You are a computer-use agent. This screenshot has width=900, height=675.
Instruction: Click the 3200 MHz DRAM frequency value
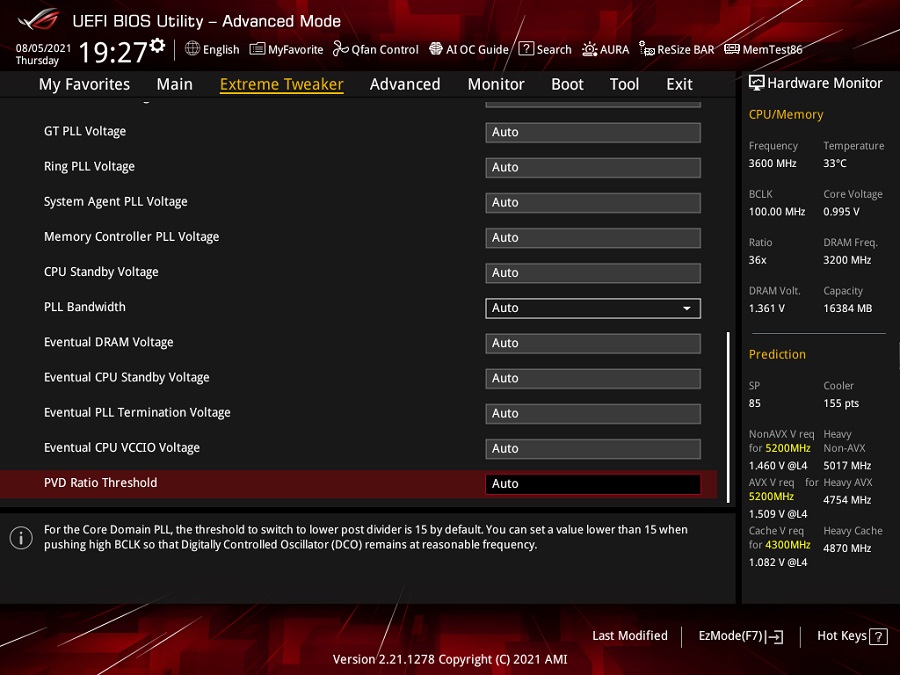pos(847,261)
